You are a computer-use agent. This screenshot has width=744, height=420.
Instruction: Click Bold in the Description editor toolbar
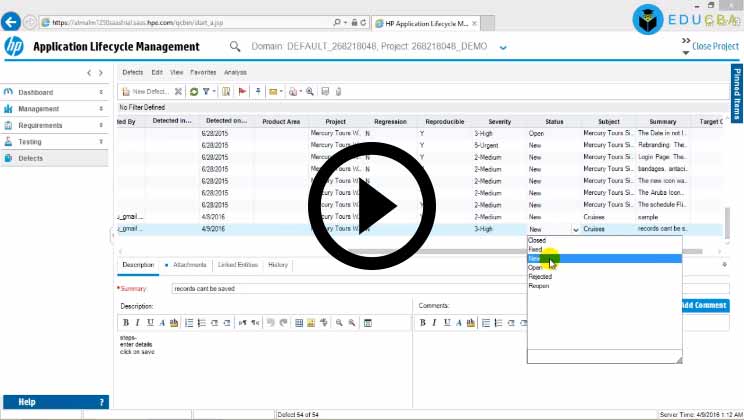point(126,322)
